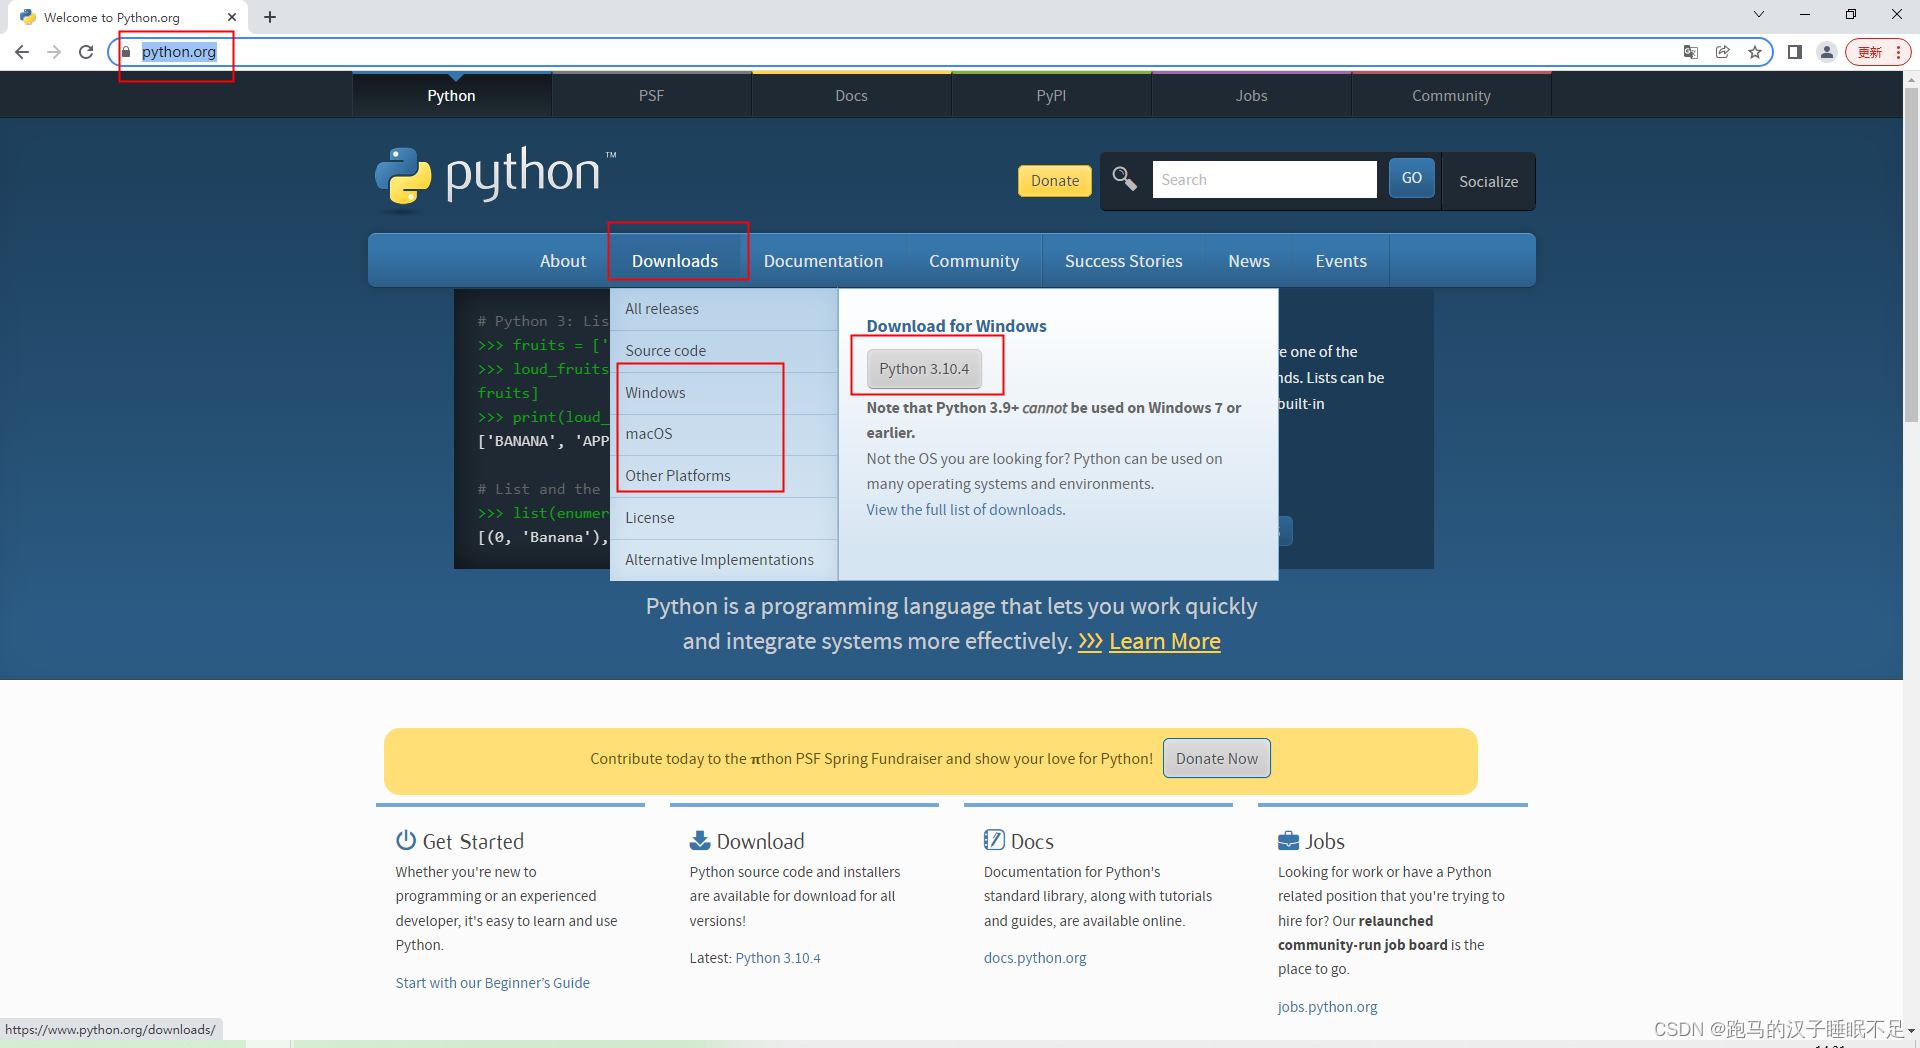Screen dimensions: 1920x1048
Task: Click the address bar URL python.org
Action: (x=179, y=52)
